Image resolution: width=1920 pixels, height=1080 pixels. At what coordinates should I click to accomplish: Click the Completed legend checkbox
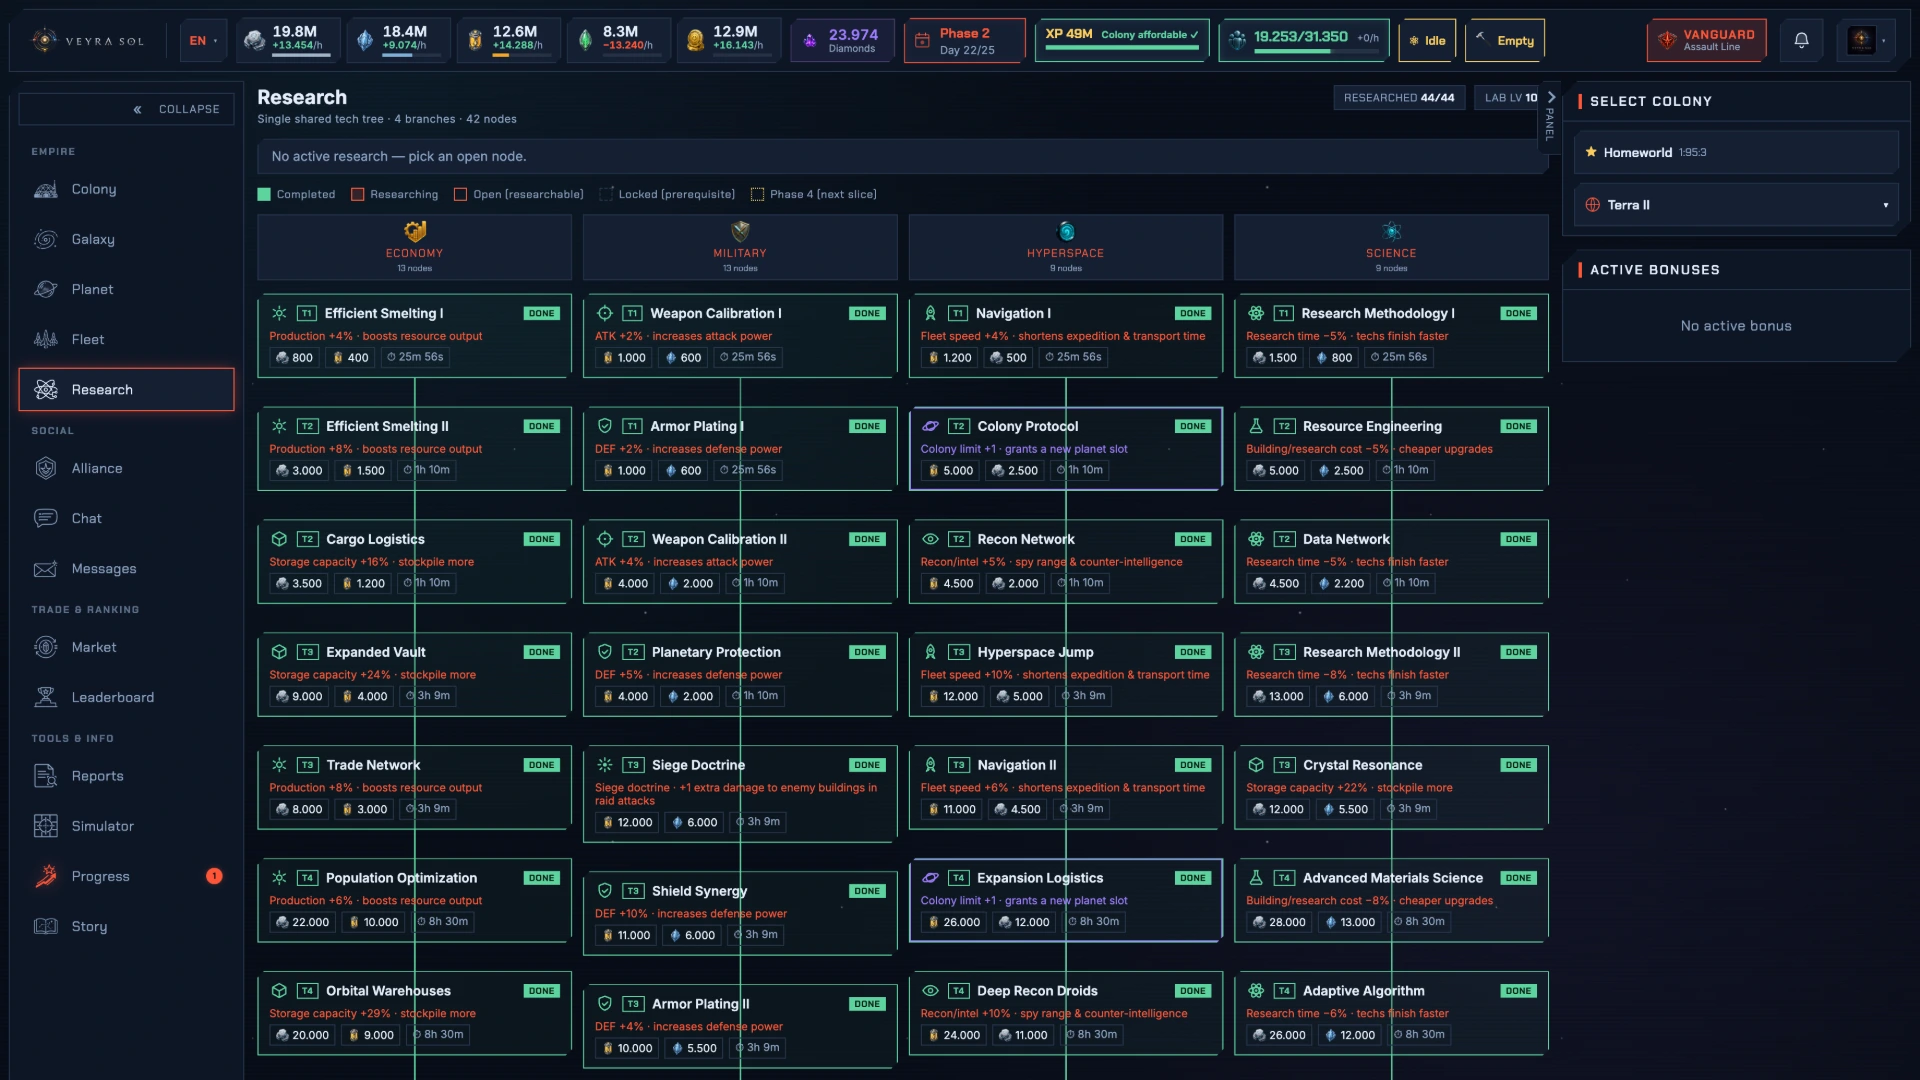pos(264,195)
